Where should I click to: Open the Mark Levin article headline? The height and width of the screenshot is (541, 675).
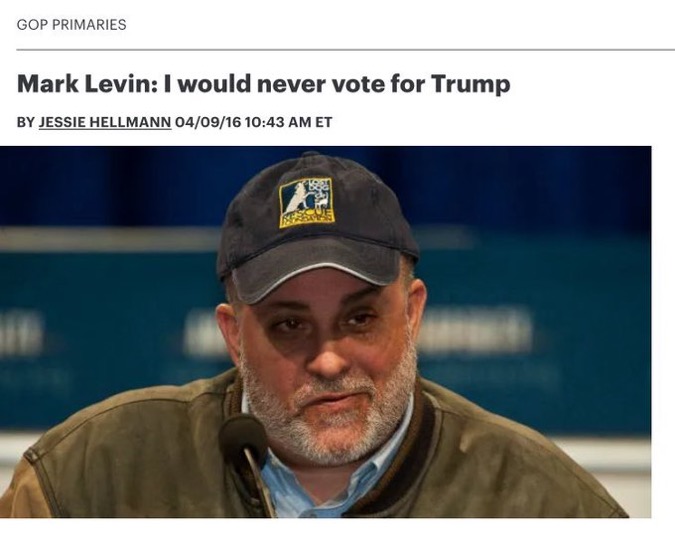(x=263, y=84)
